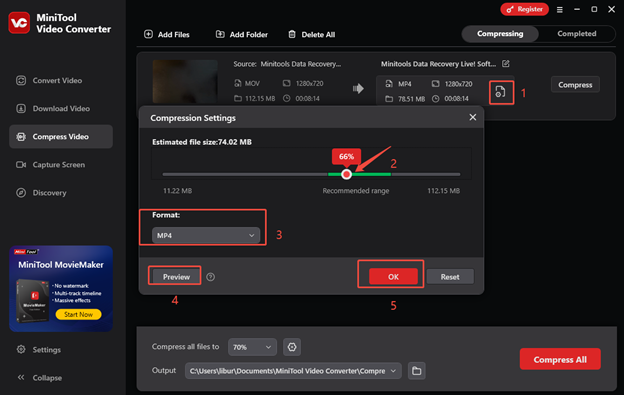Collapse the sidebar panel
Screen dimensions: 624x395
pos(40,377)
